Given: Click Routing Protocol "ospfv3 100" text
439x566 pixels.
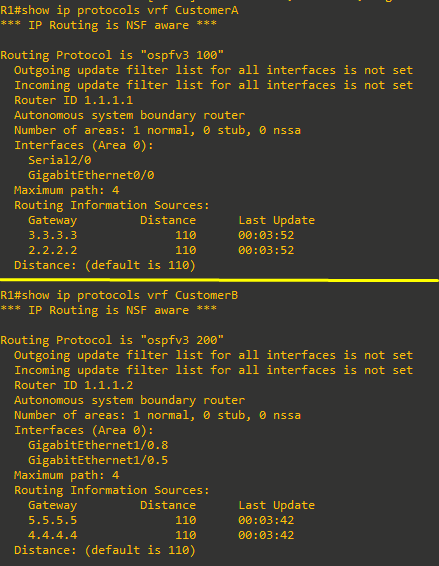Looking at the screenshot, I should point(112,55).
